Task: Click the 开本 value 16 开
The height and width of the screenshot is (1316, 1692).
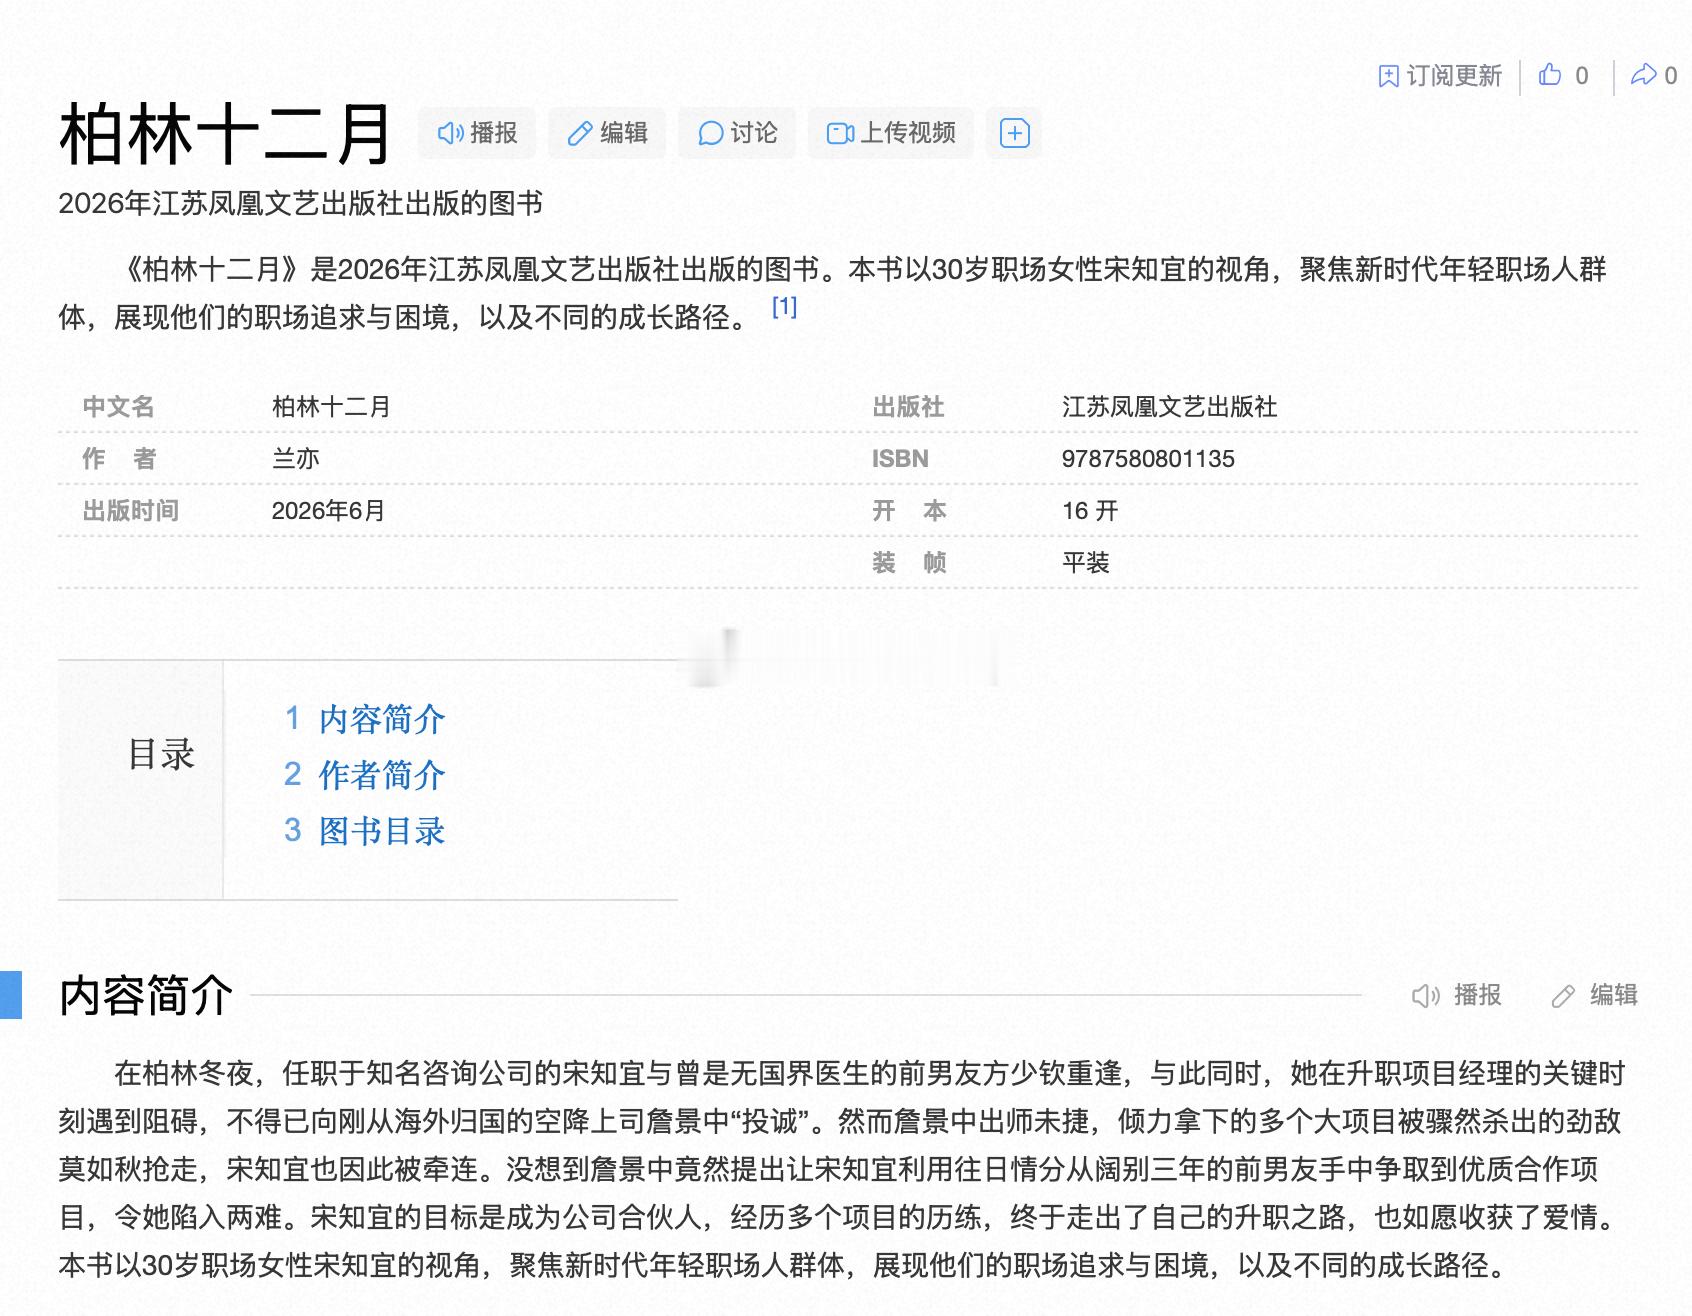Action: click(1090, 511)
